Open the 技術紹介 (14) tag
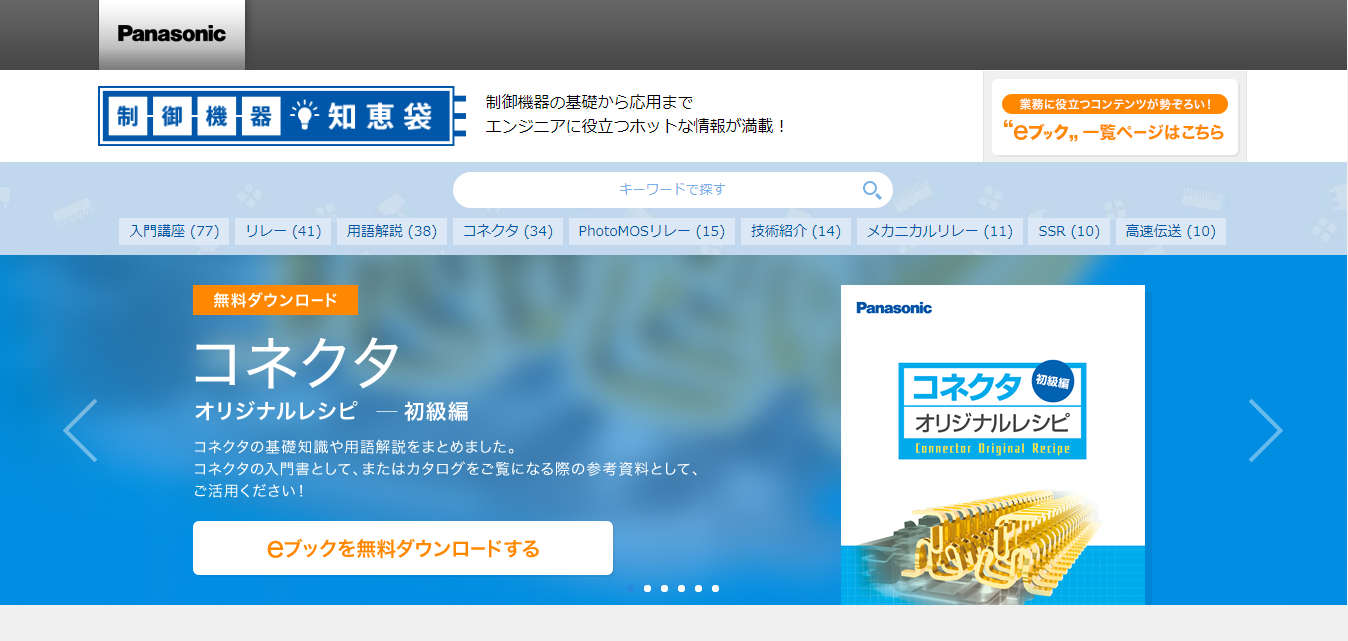The height and width of the screenshot is (641, 1348). coord(796,231)
